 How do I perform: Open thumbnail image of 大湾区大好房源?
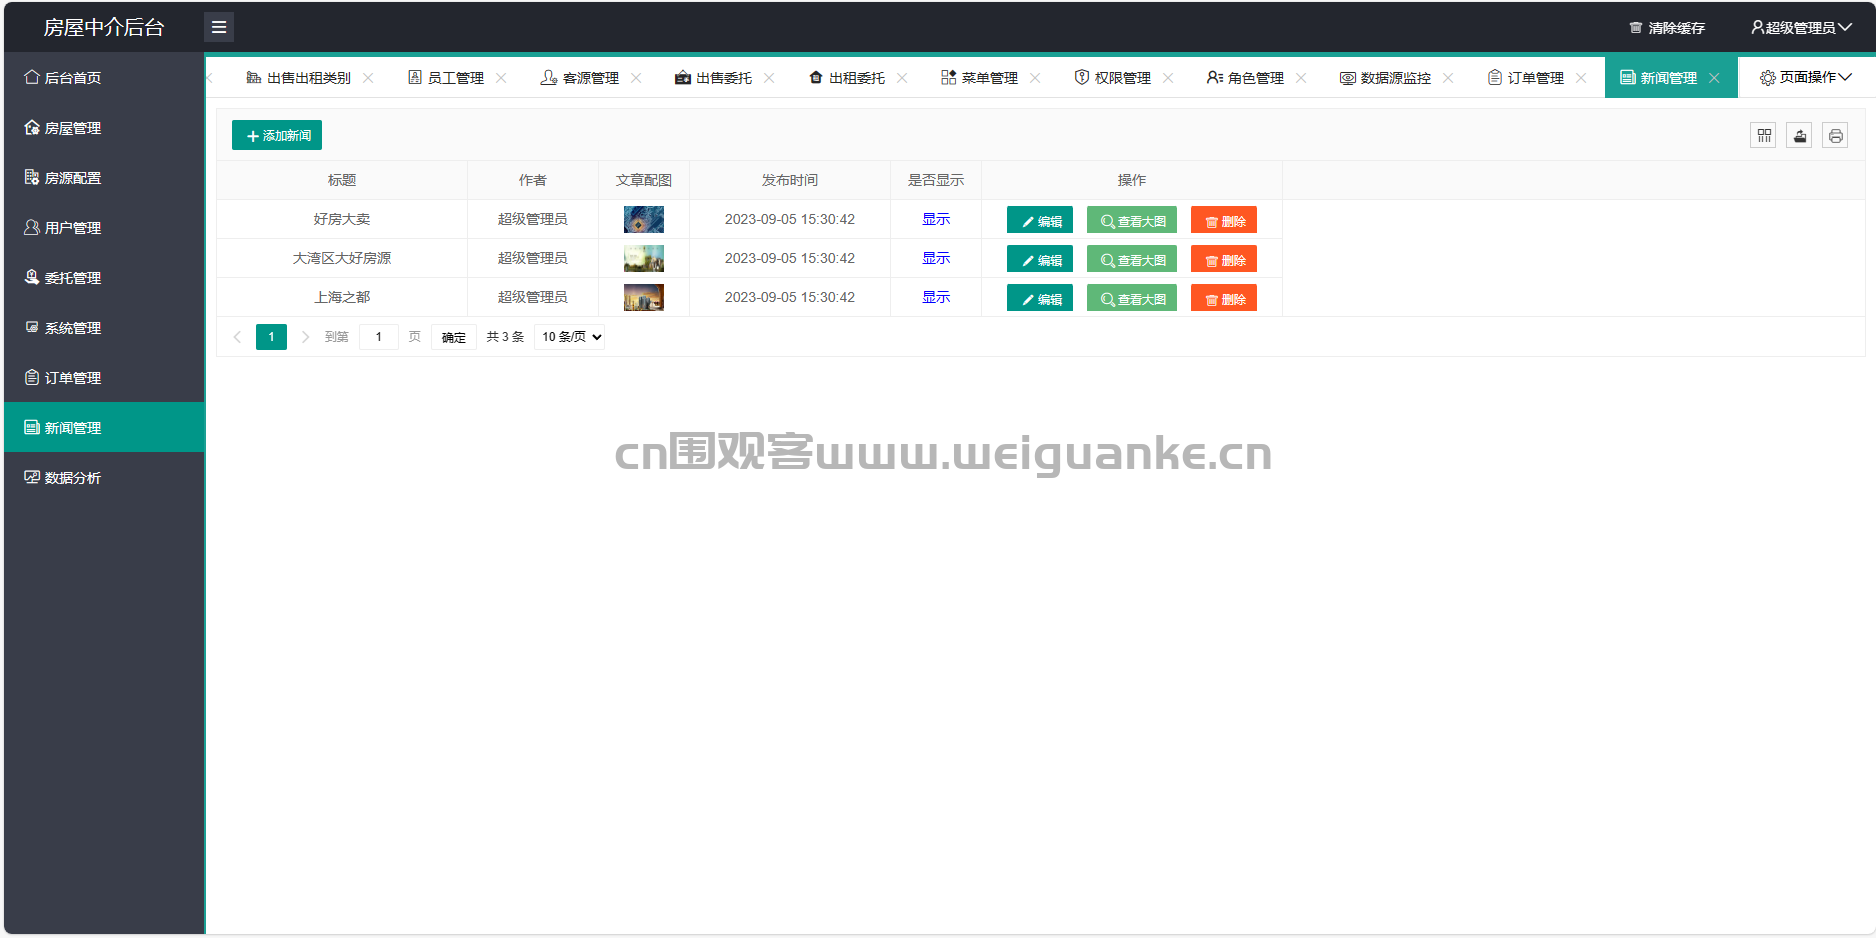pos(644,258)
